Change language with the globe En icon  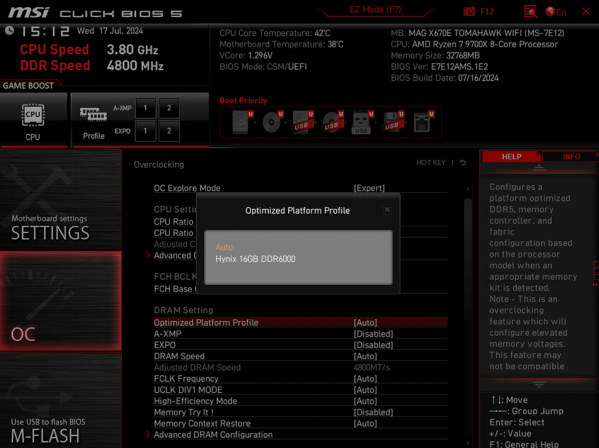coord(556,12)
